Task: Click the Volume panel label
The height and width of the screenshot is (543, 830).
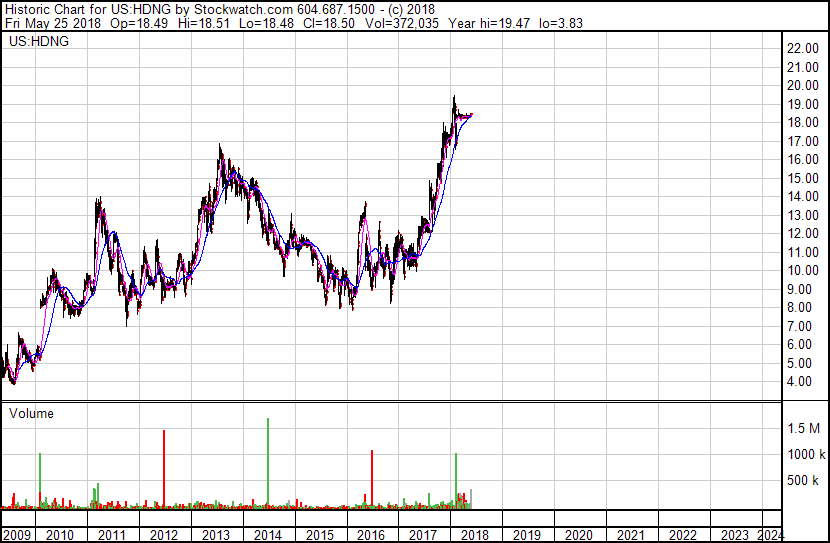Action: pos(31,413)
